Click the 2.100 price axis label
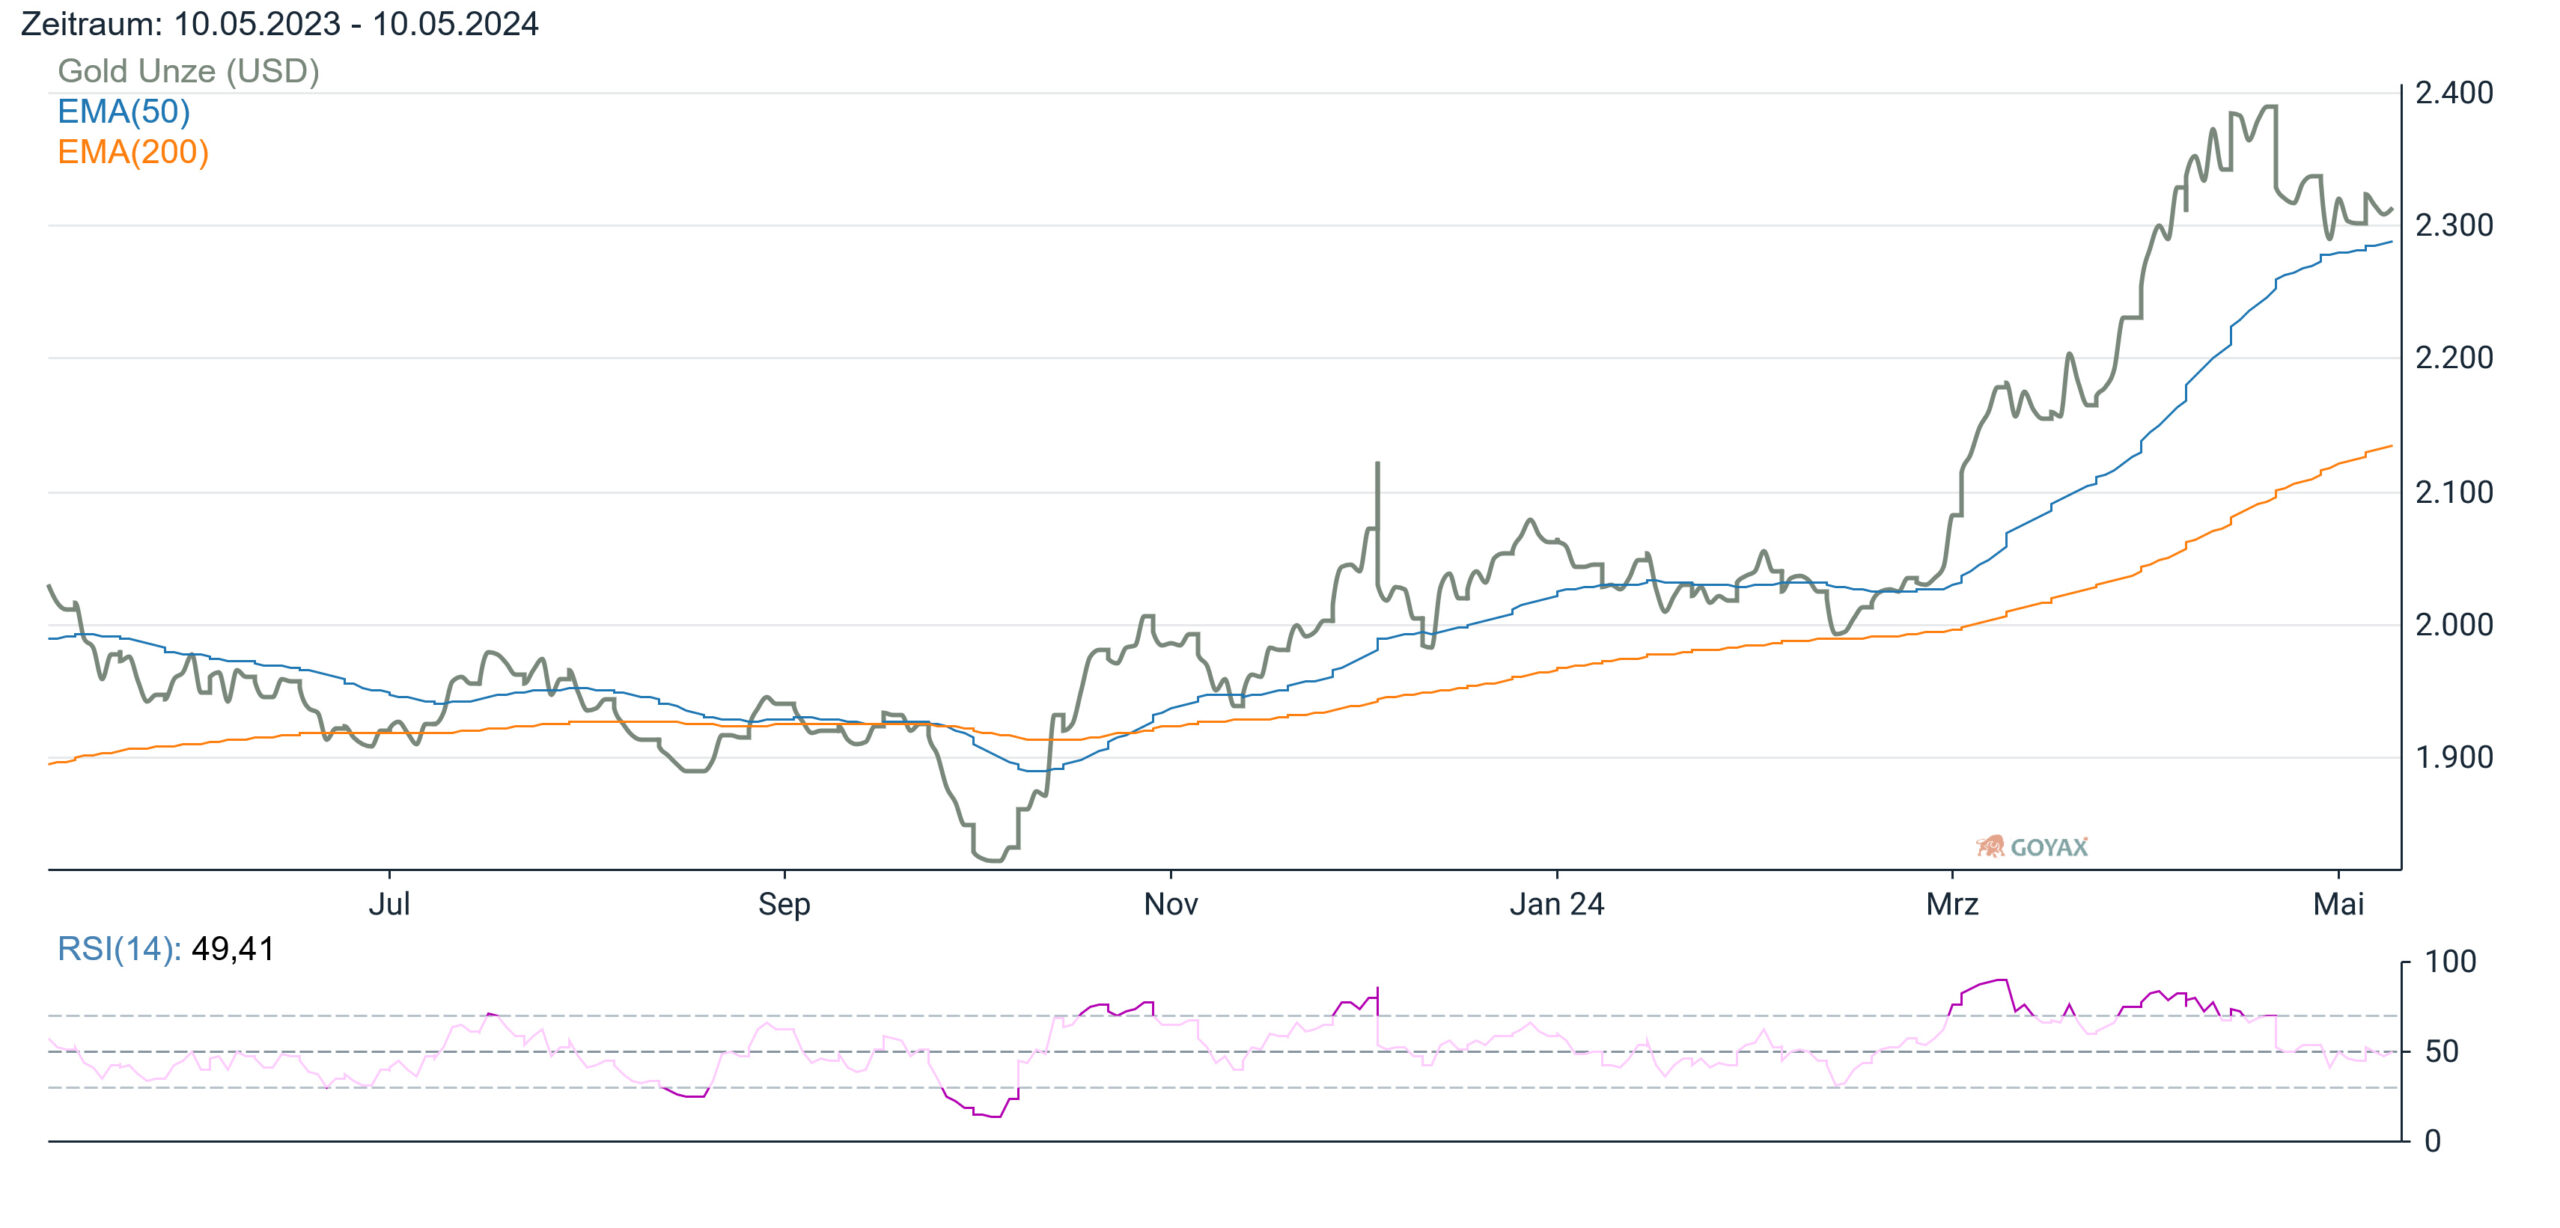The width and height of the screenshot is (2560, 1228). (x=2454, y=492)
